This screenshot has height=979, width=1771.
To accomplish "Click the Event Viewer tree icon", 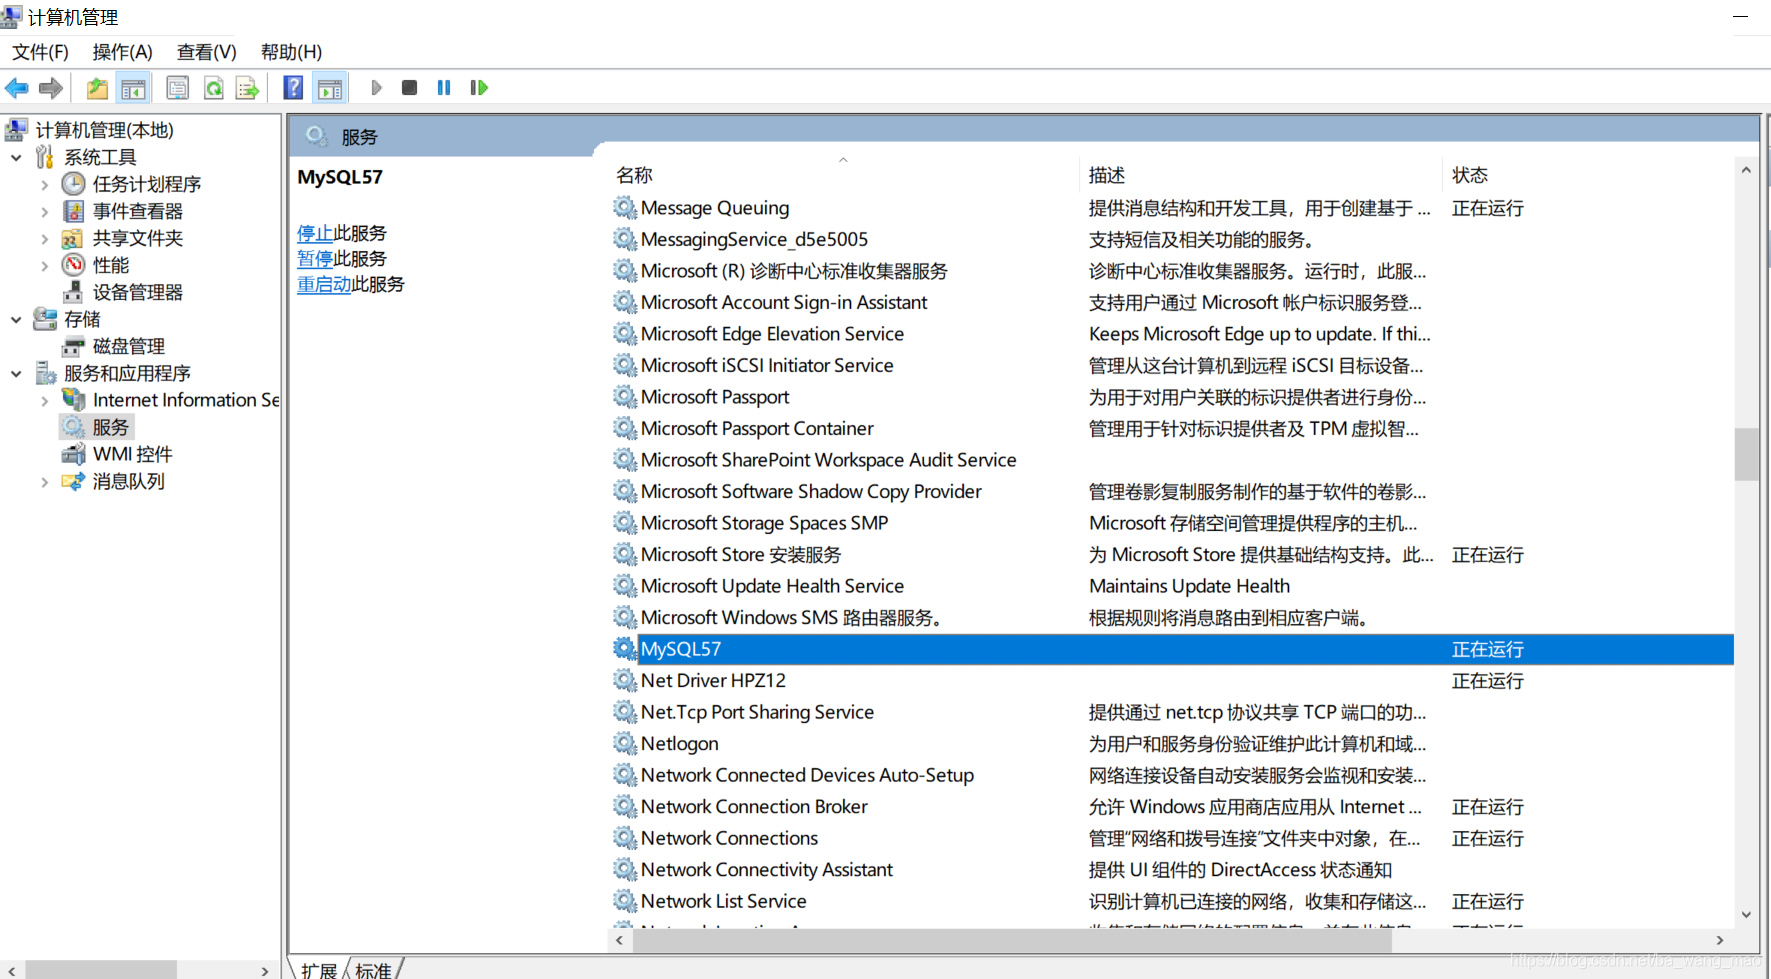I will [74, 211].
